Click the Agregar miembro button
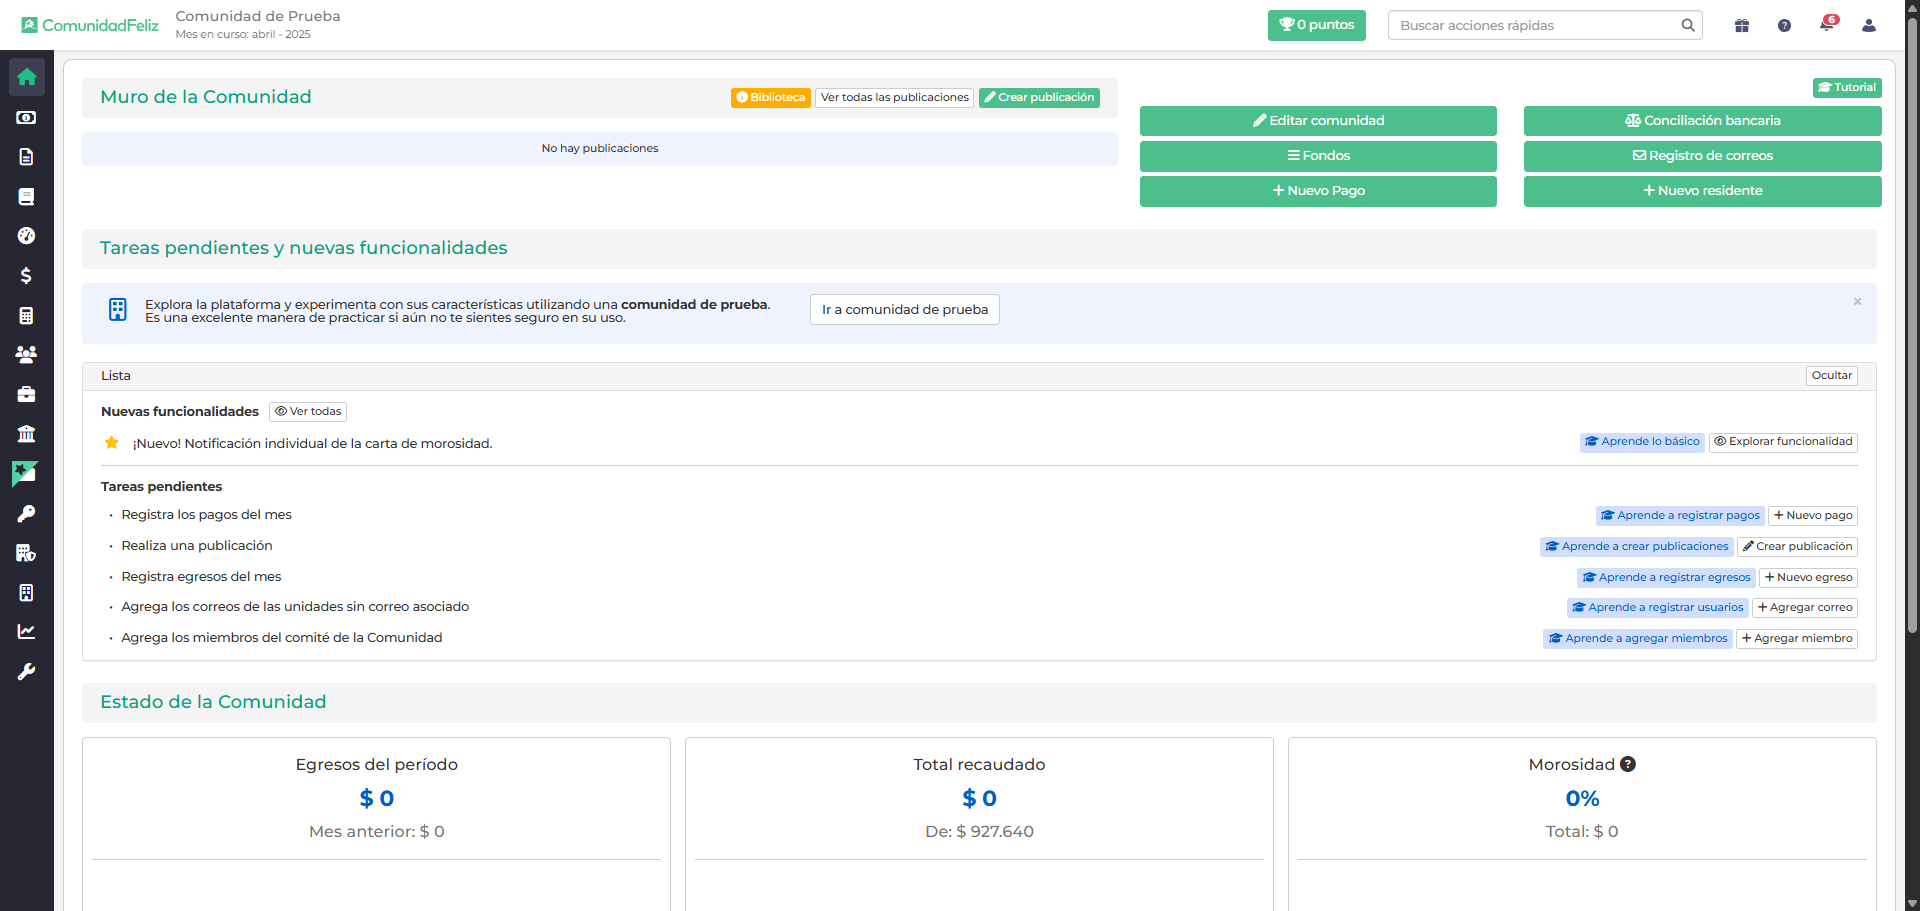The height and width of the screenshot is (911, 1920). pos(1797,639)
